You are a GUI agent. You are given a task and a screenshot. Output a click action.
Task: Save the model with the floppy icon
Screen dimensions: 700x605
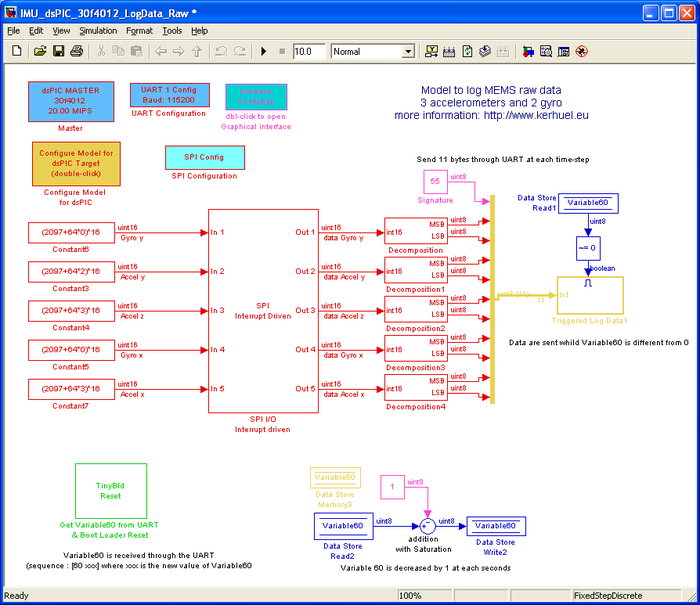(x=58, y=51)
